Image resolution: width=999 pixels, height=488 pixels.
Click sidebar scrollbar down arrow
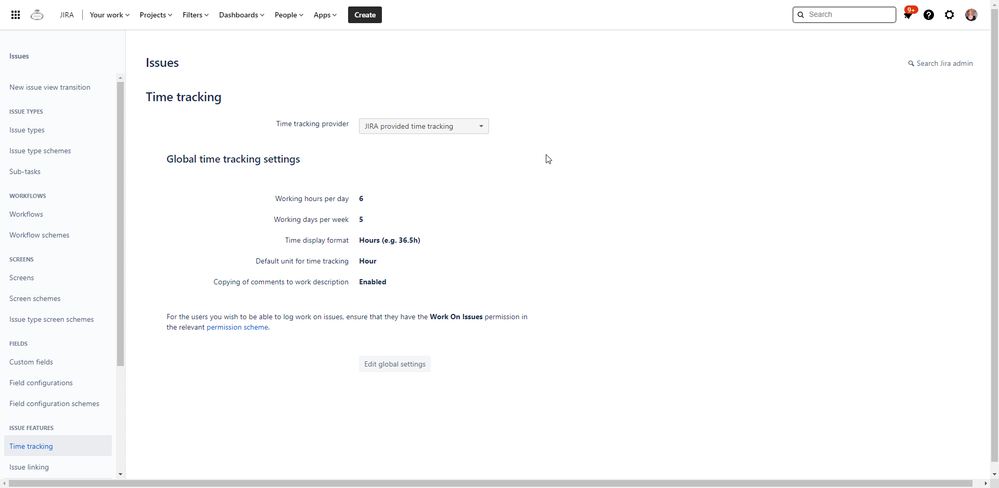click(x=120, y=475)
